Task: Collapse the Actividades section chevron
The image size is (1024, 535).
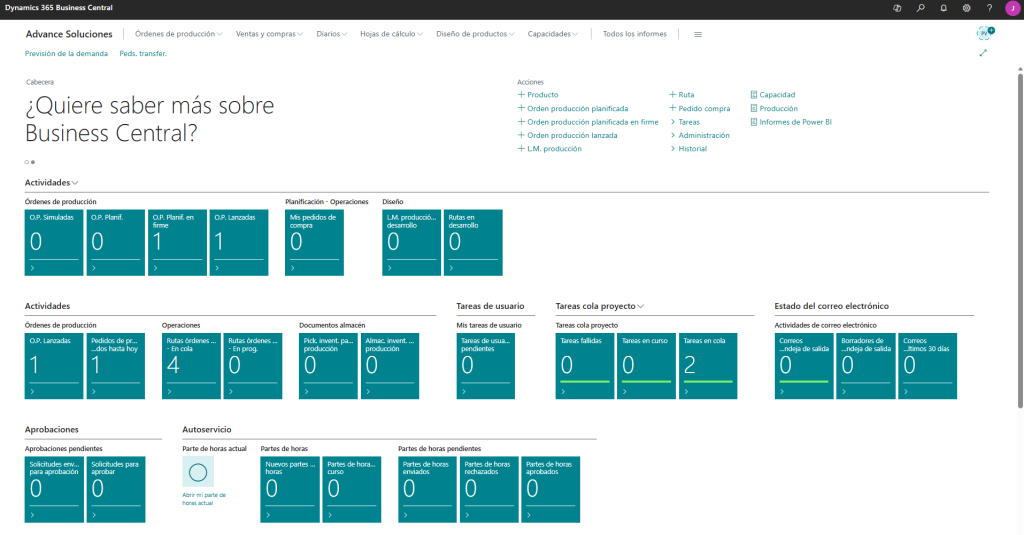Action: [76, 183]
